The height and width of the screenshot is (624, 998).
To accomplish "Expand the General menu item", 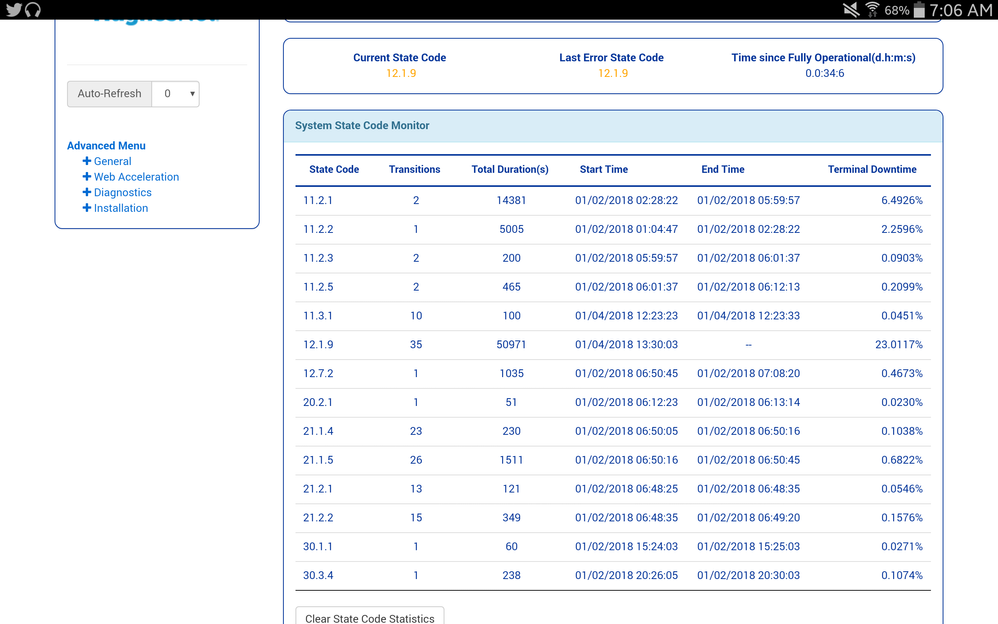I will (112, 161).
